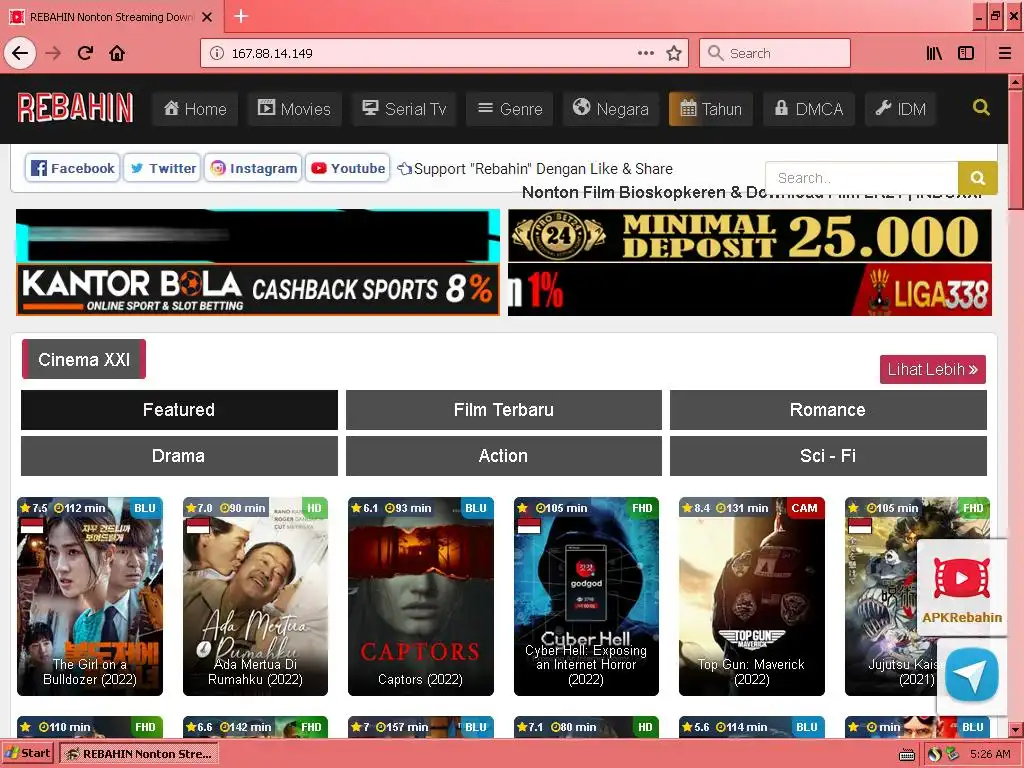The height and width of the screenshot is (768, 1024).
Task: Expand the Genre menu
Action: pyautogui.click(x=509, y=108)
